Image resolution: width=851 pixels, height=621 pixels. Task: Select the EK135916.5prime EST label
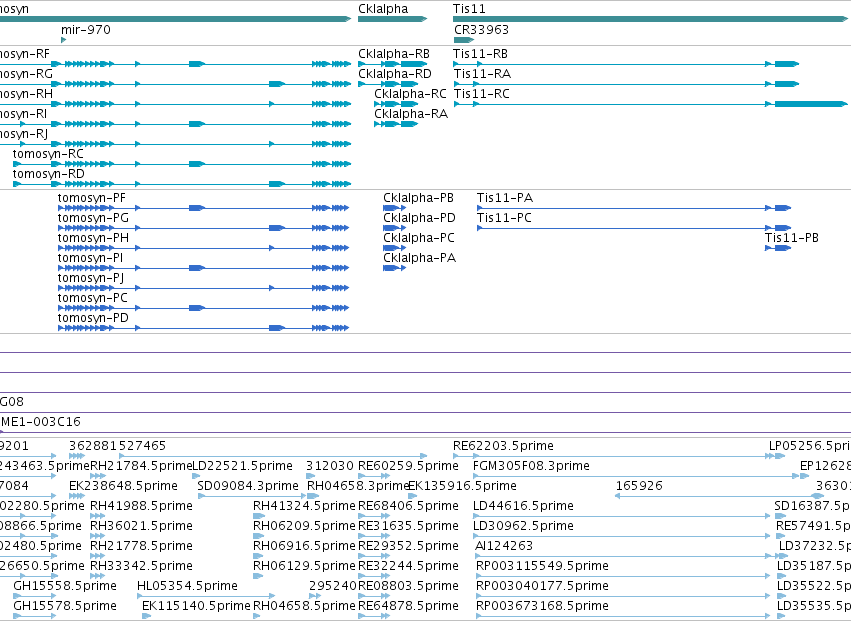(462, 485)
